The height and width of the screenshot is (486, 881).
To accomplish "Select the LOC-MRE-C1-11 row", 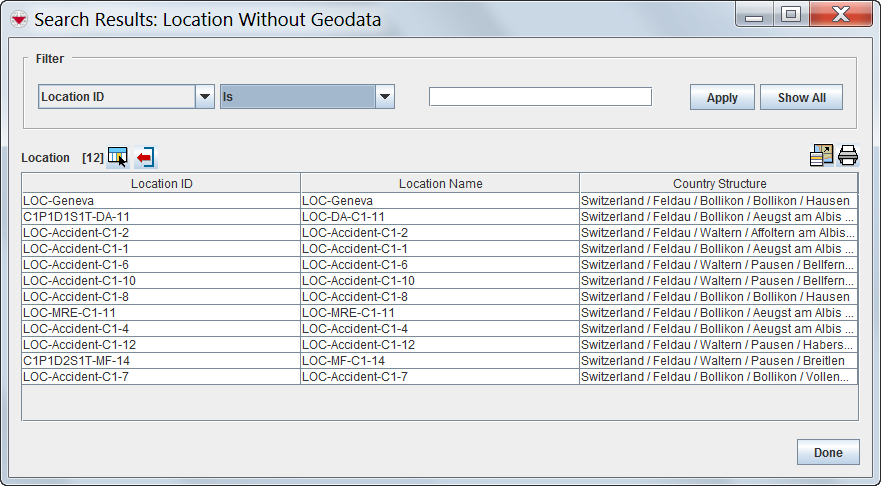I will point(161,313).
